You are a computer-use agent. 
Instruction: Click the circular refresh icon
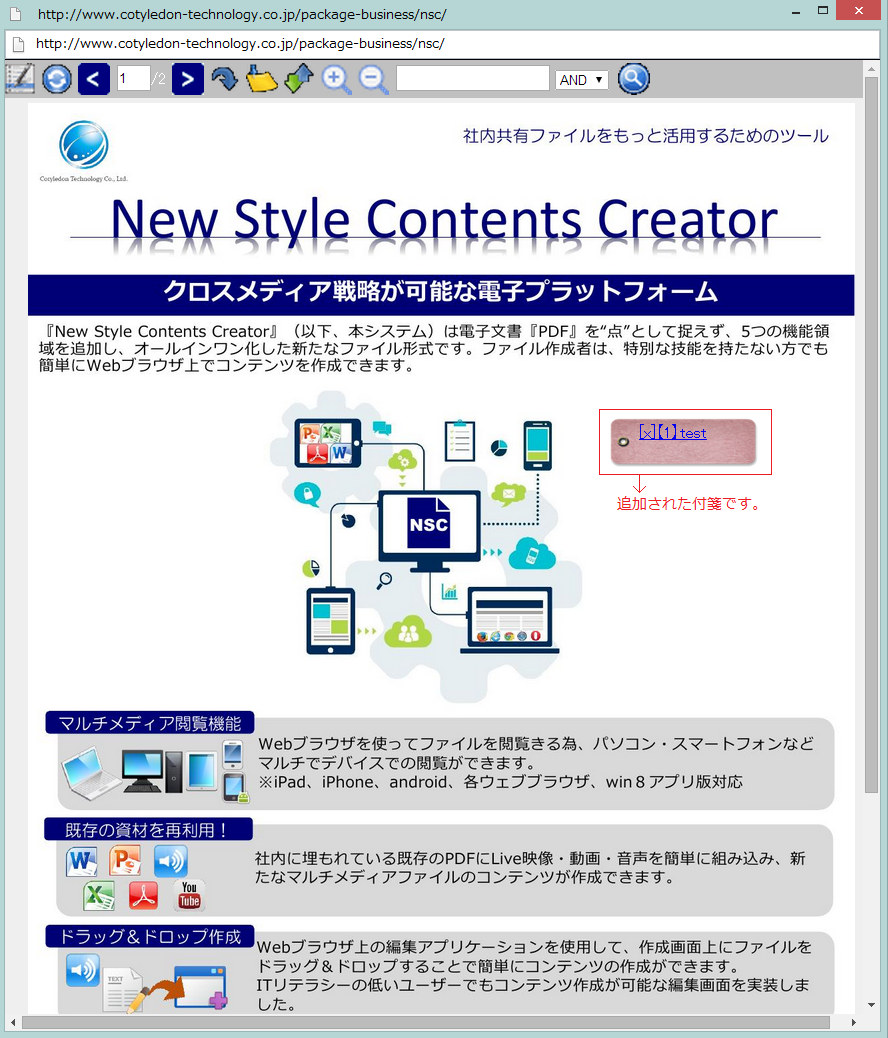coord(57,79)
